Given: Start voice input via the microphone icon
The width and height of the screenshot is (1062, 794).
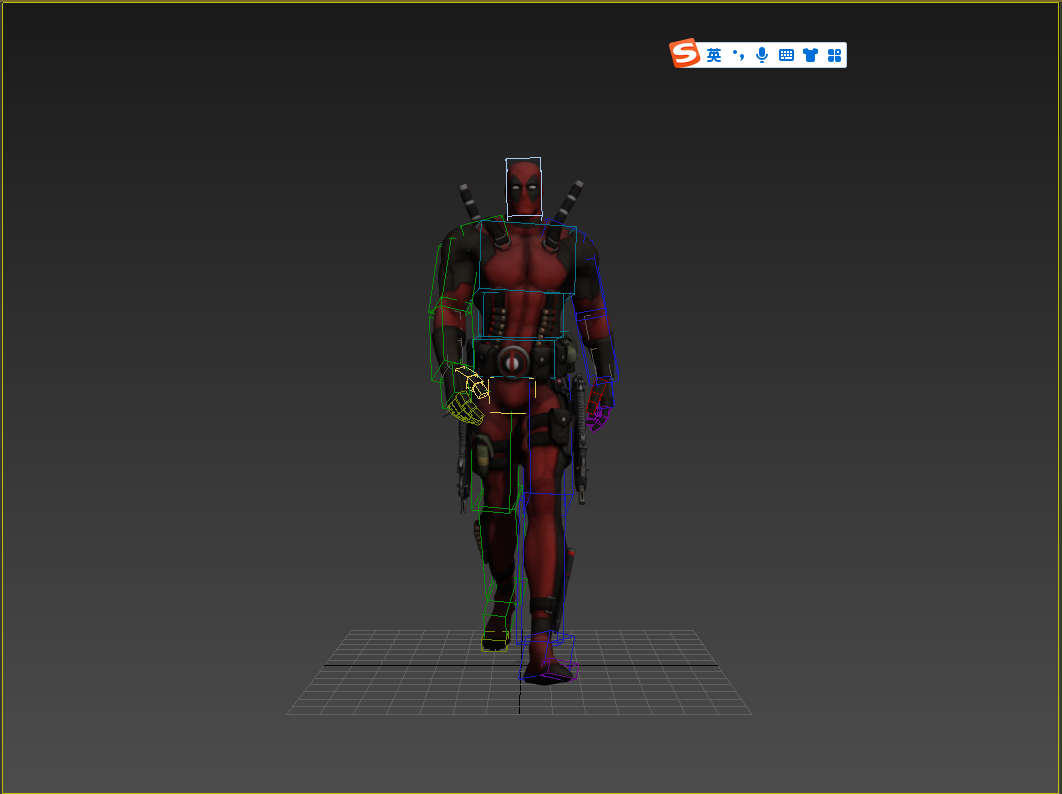Looking at the screenshot, I should pyautogui.click(x=762, y=55).
